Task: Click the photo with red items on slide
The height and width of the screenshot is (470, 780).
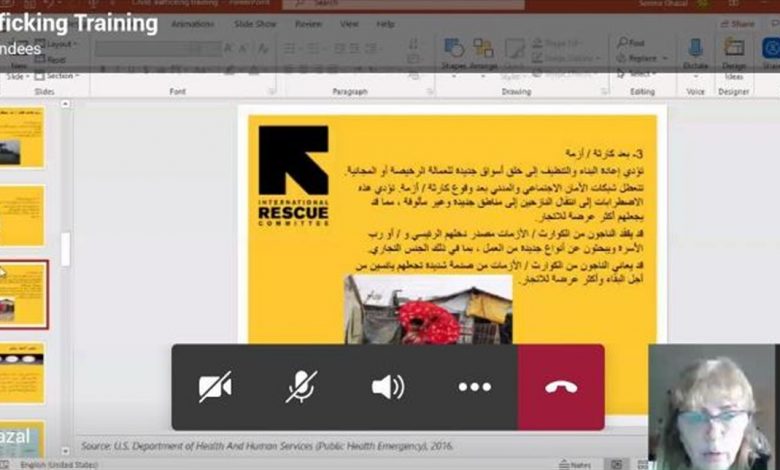Action: pyautogui.click(x=428, y=309)
